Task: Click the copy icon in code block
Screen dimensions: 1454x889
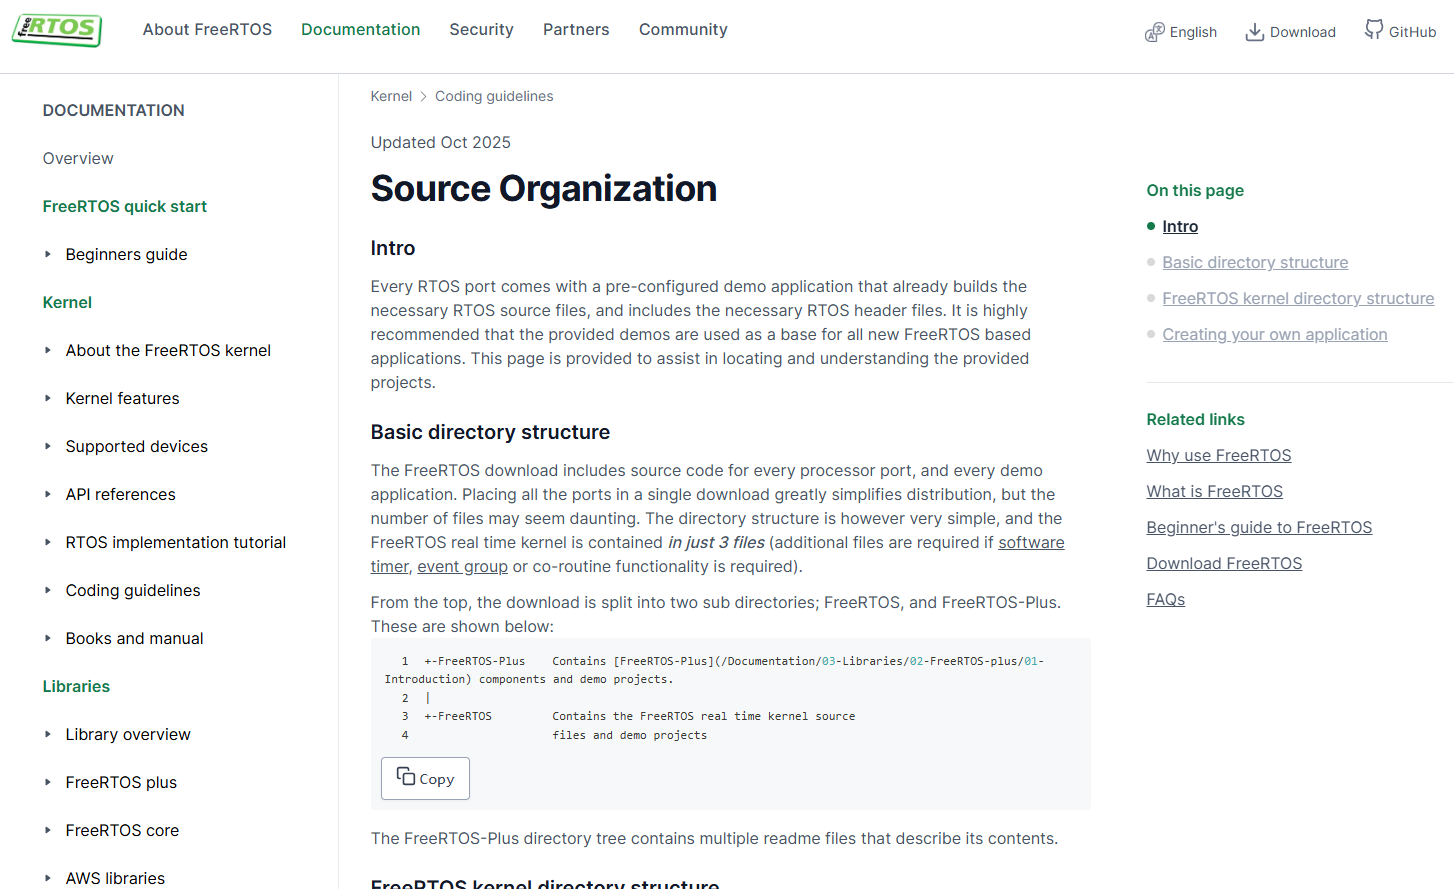Action: tap(406, 777)
